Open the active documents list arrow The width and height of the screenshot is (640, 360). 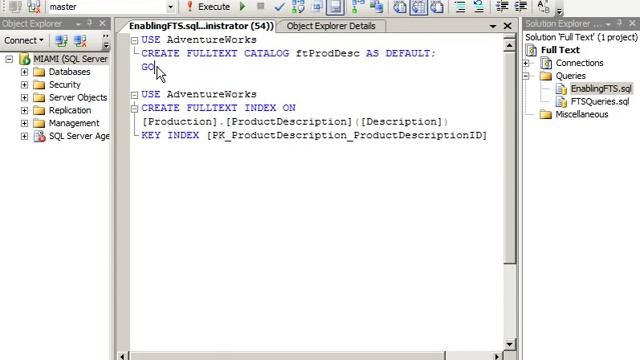[x=493, y=26]
